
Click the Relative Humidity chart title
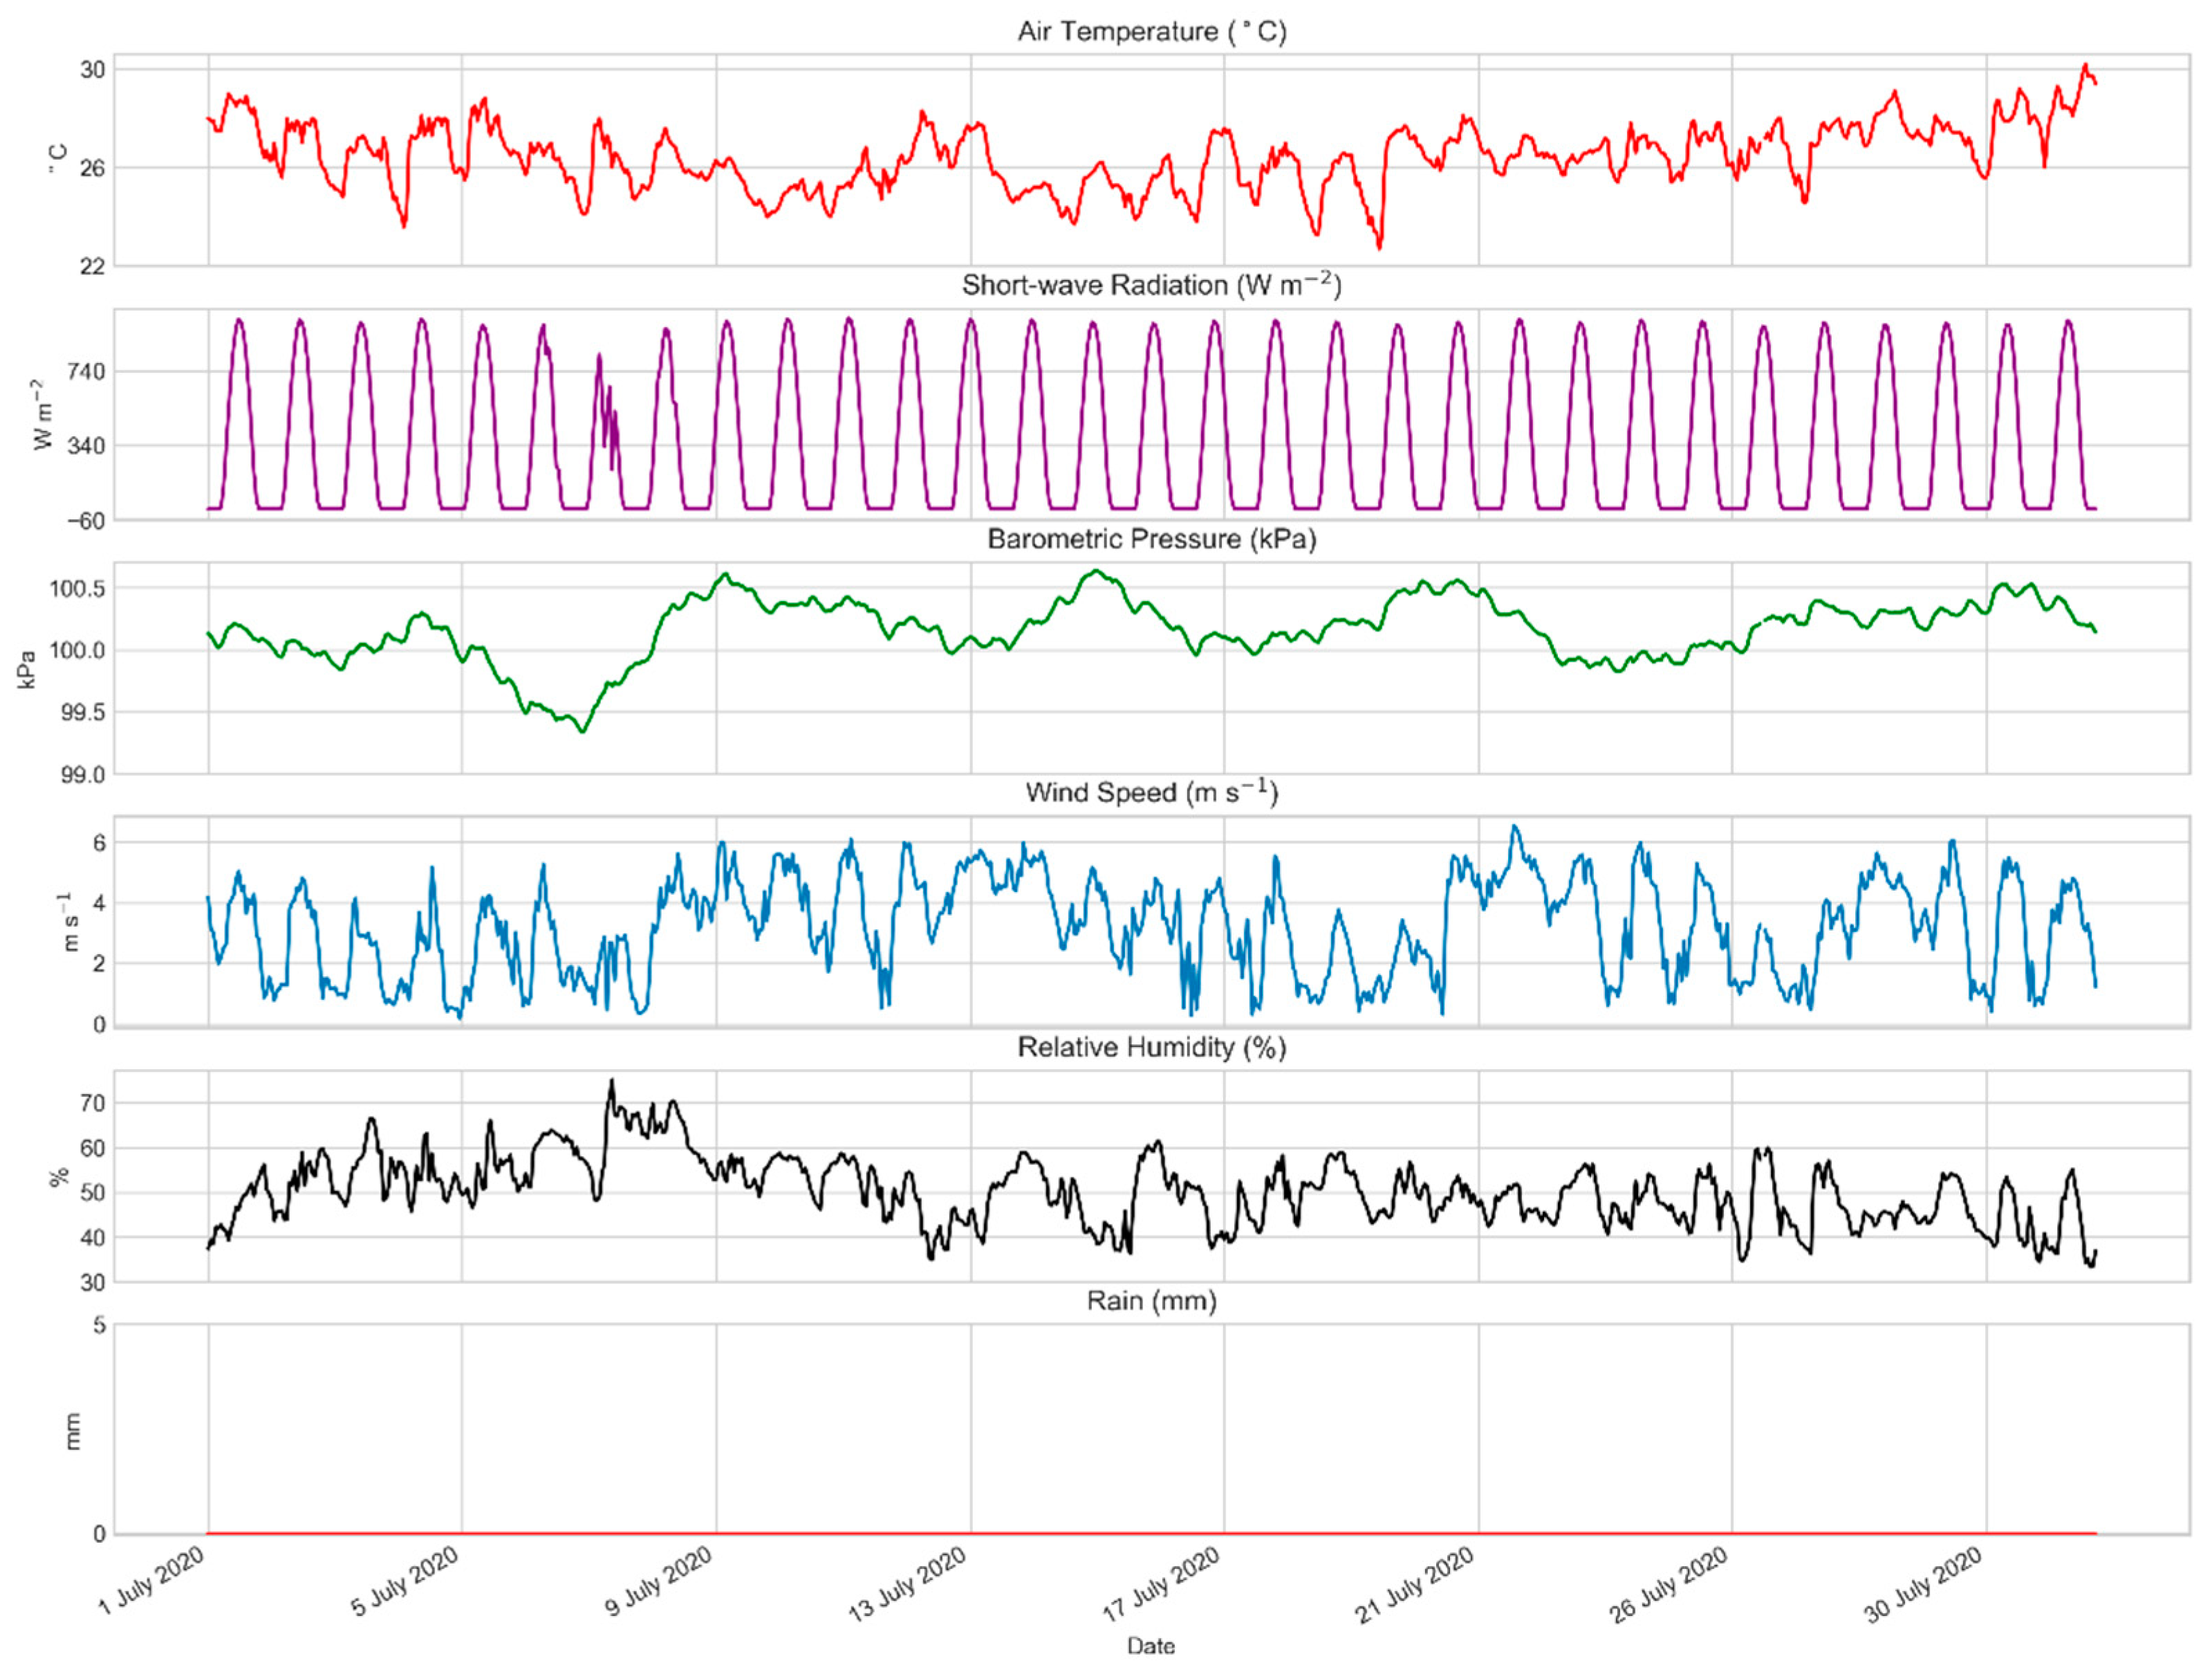click(x=1151, y=1047)
